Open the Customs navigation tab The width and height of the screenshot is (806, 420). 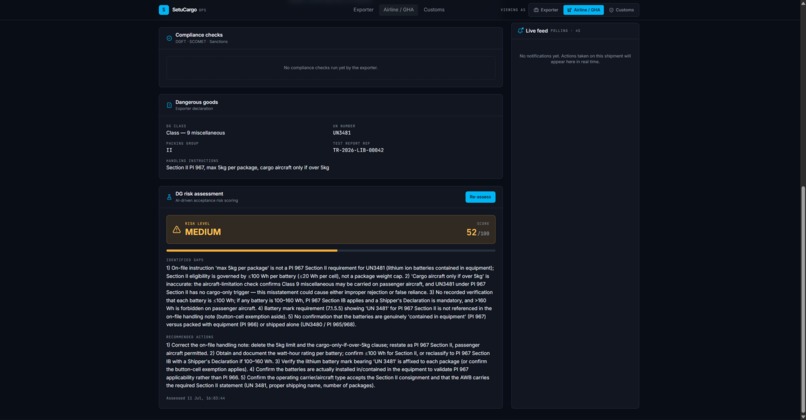(x=434, y=10)
